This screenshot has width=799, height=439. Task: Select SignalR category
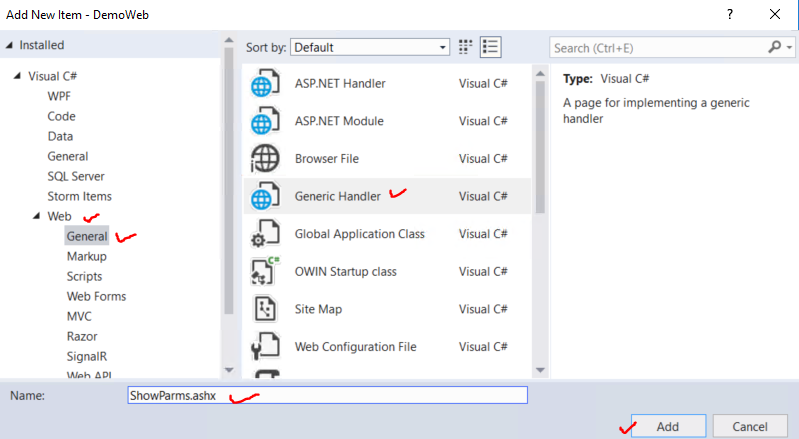pyautogui.click(x=87, y=356)
